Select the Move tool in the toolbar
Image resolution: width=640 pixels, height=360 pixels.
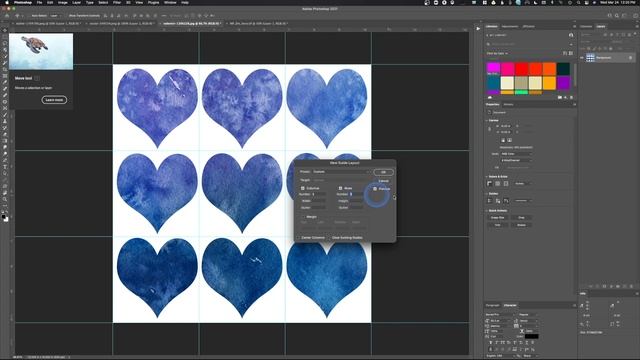tap(5, 30)
